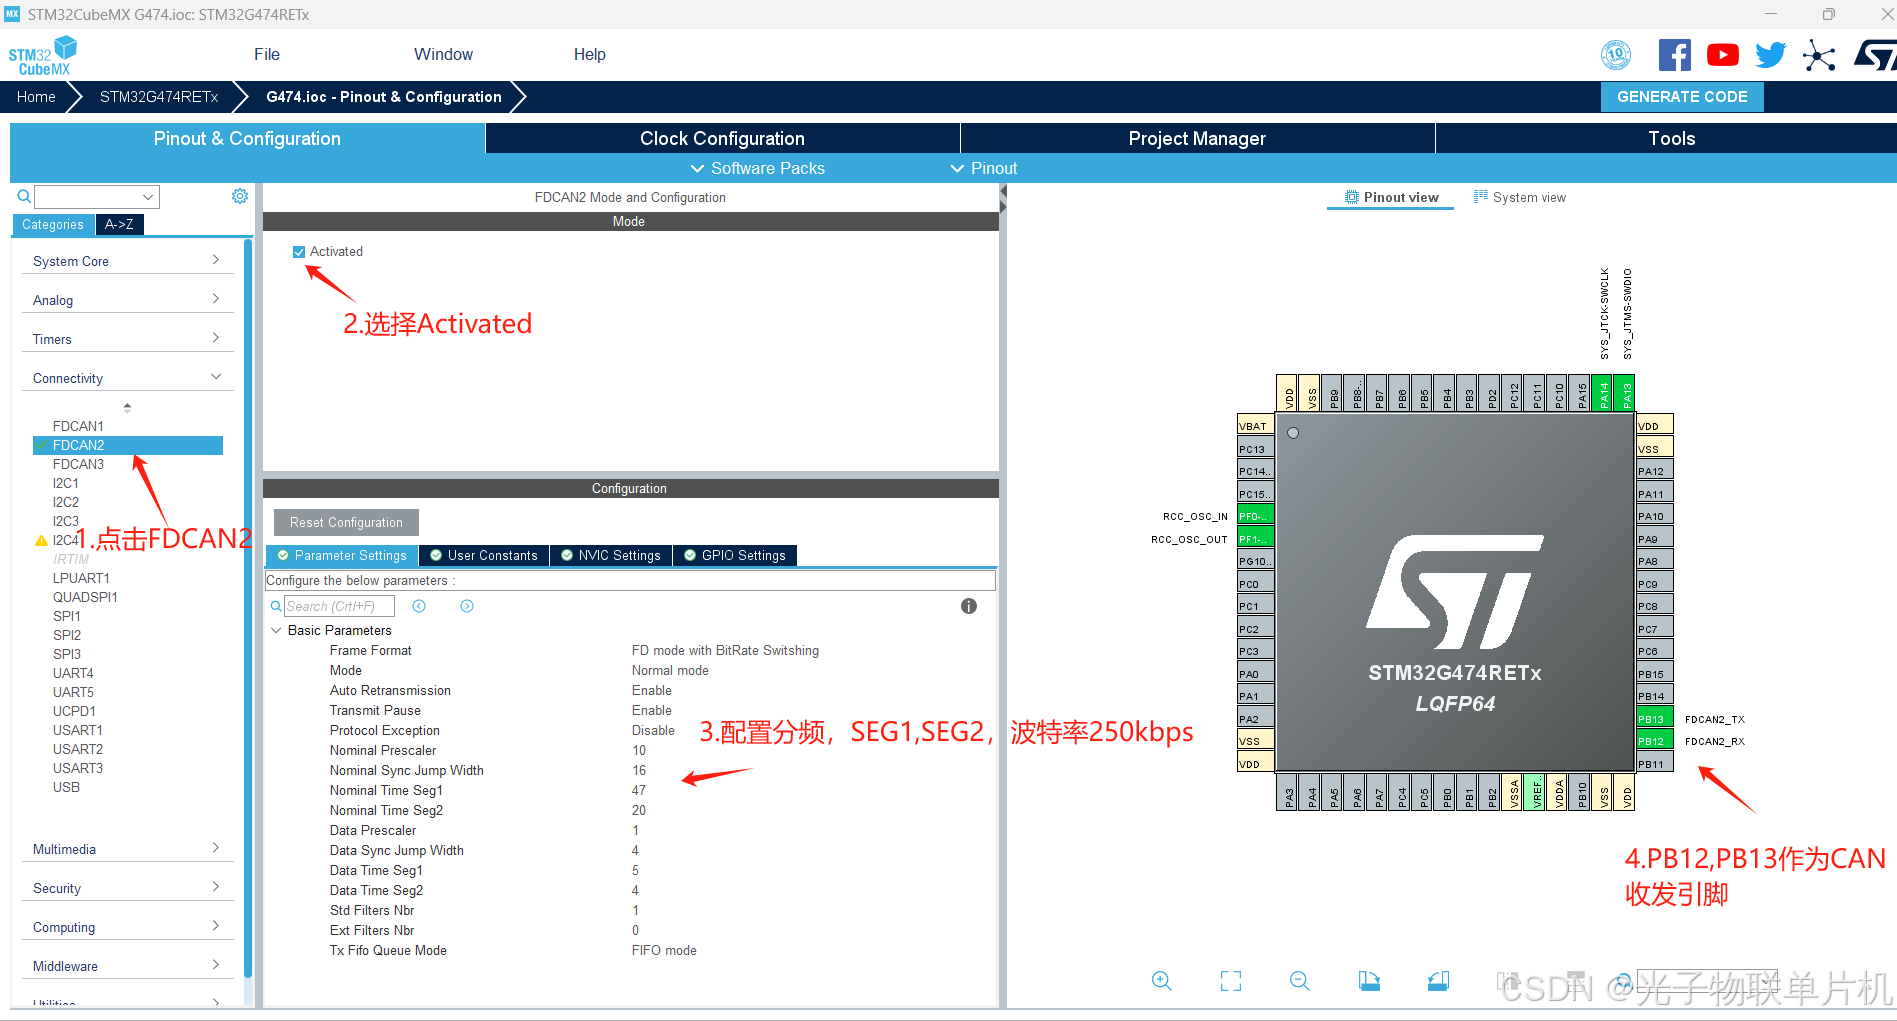Click the ST community network icon

click(x=1819, y=55)
